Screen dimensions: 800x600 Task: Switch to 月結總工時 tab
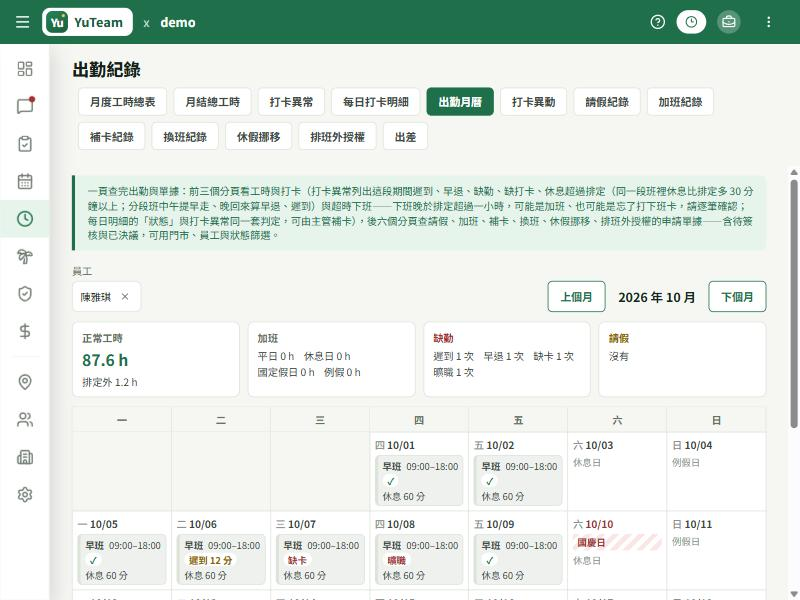pos(212,102)
